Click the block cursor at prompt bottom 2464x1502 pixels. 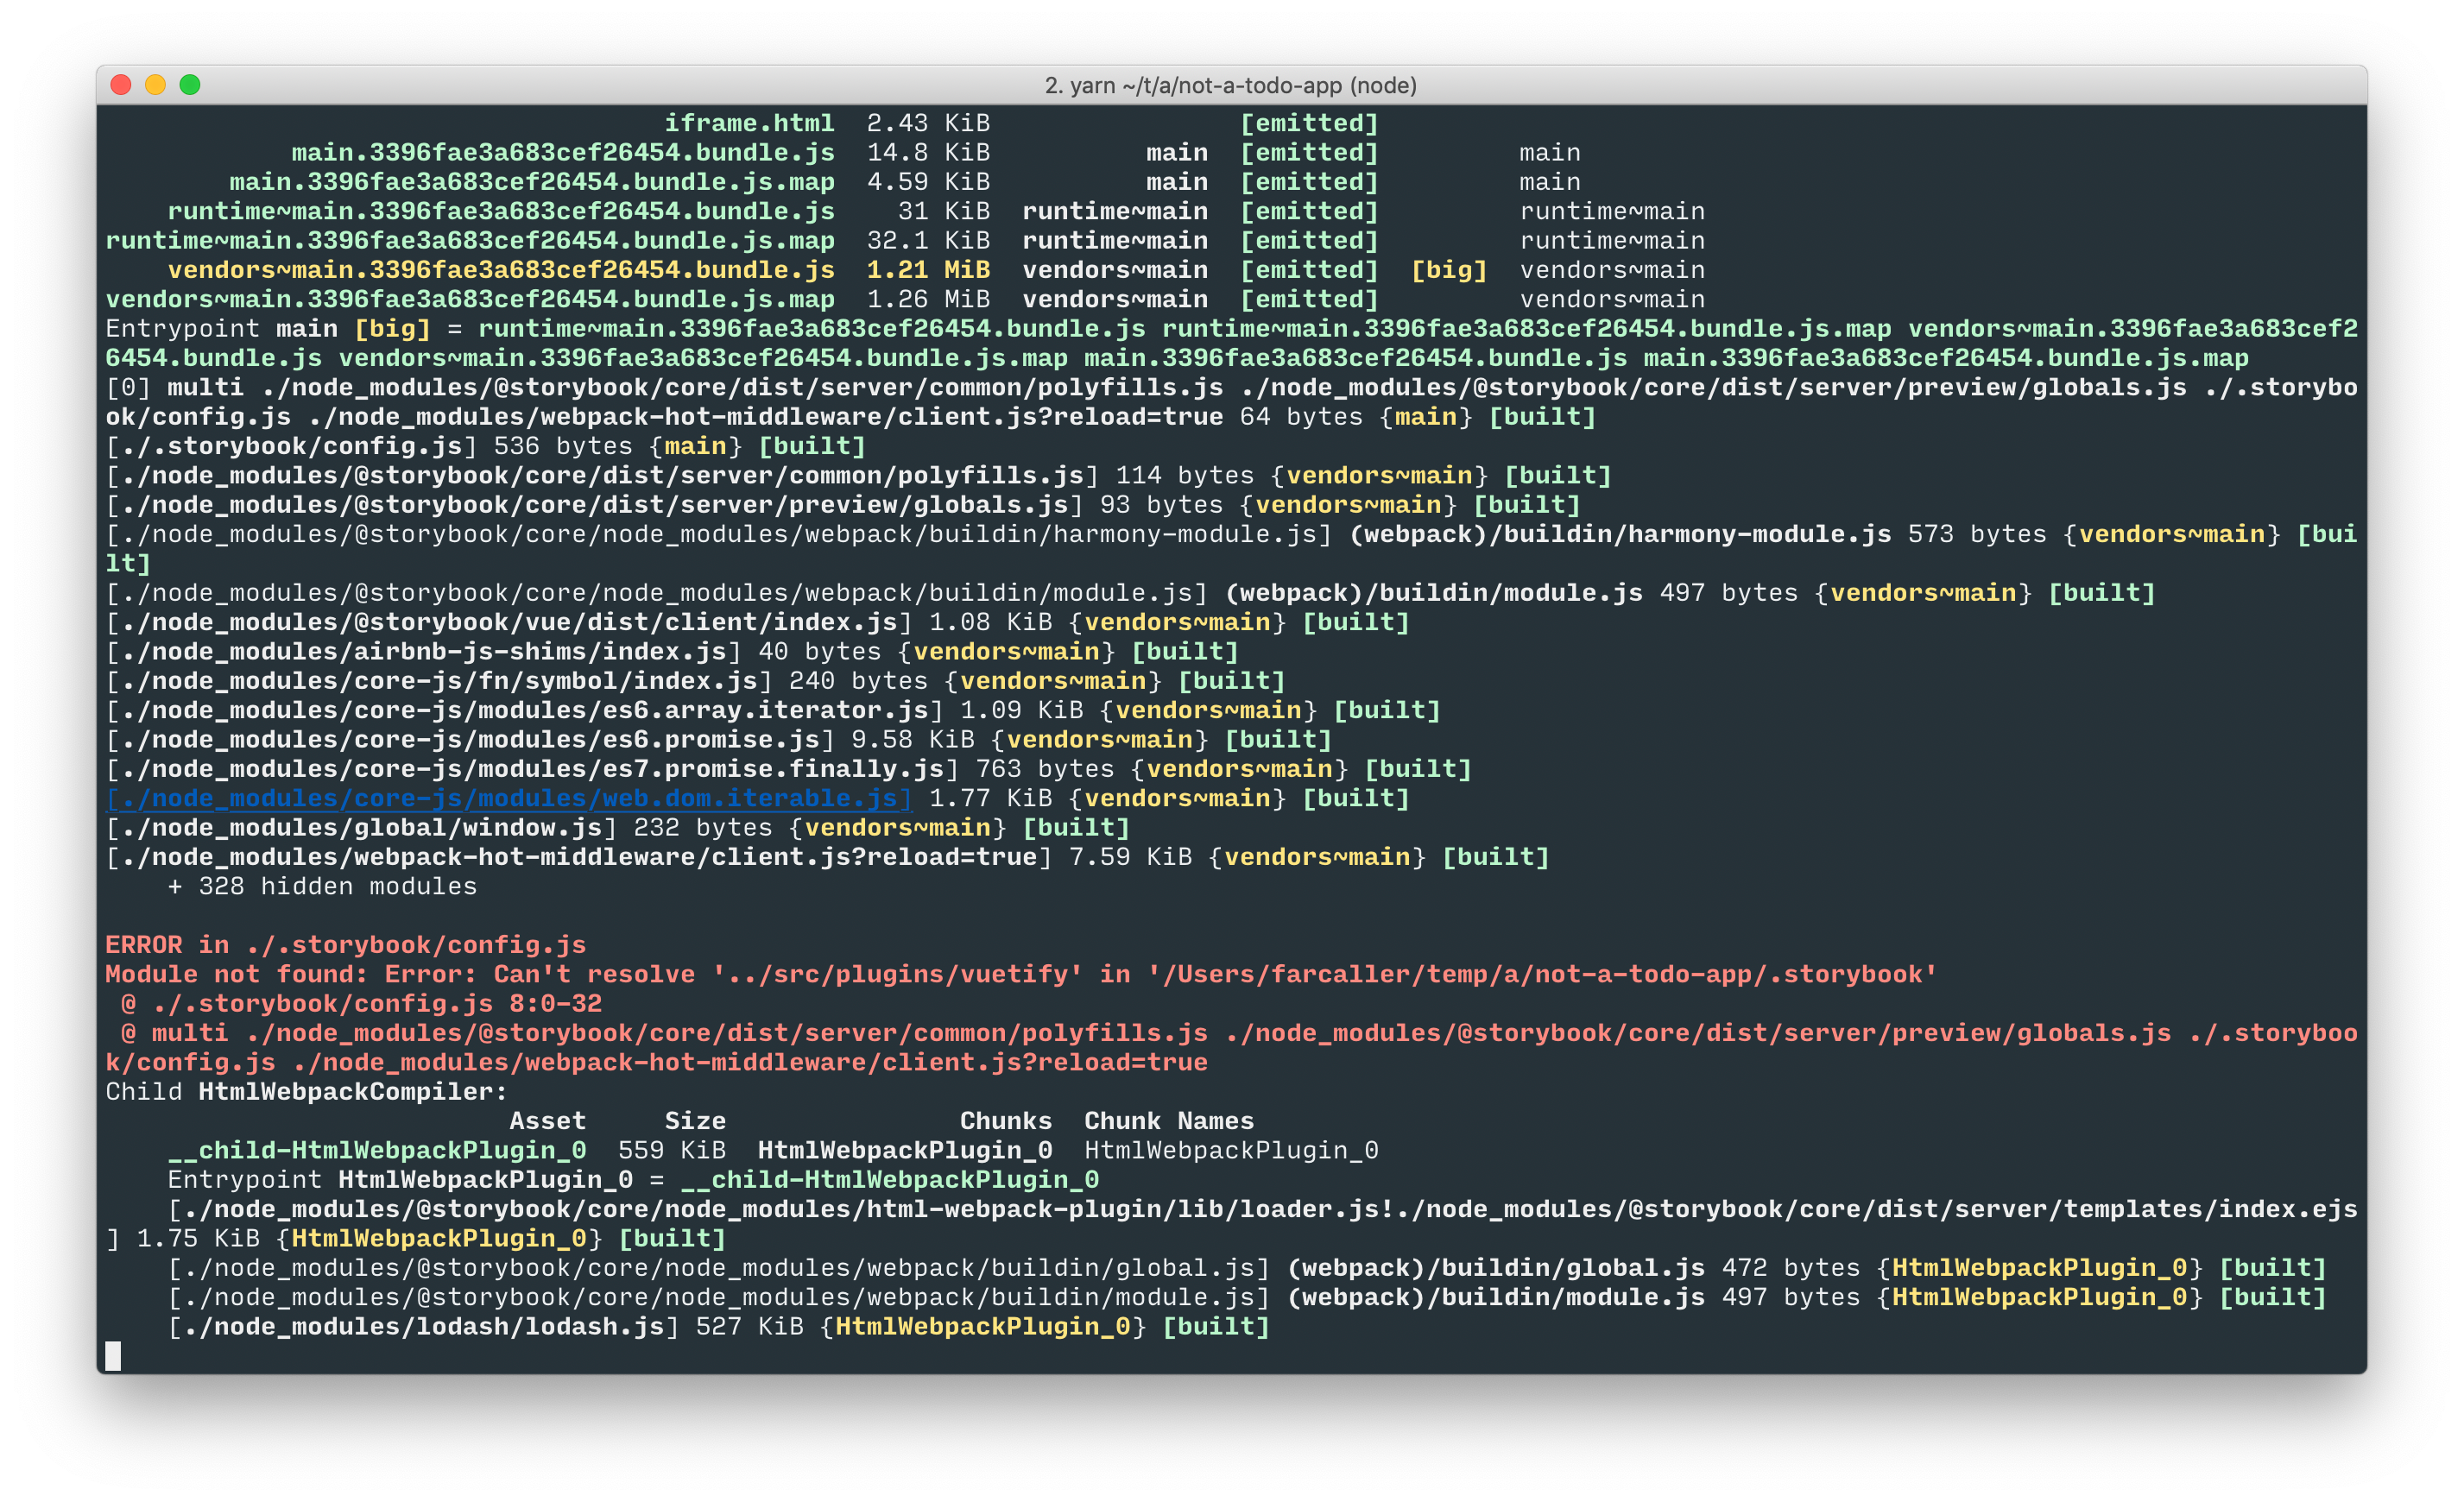[113, 1355]
